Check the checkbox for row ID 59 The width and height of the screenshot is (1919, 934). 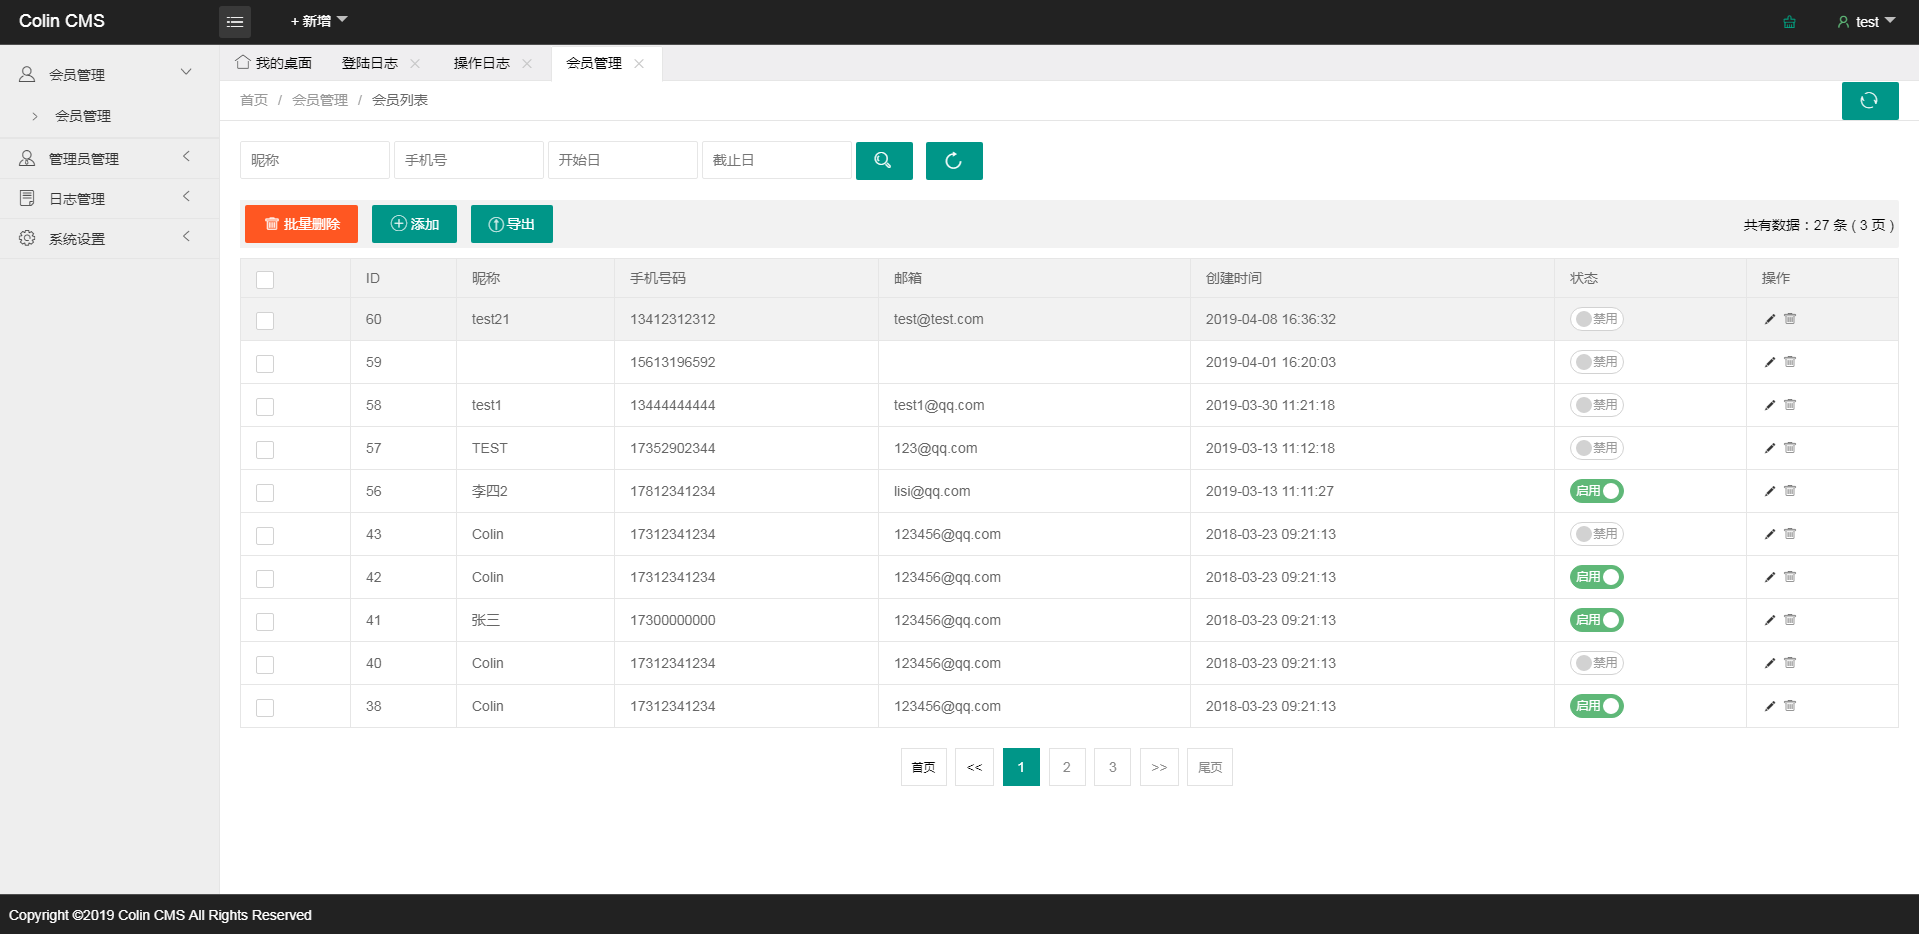tap(265, 364)
